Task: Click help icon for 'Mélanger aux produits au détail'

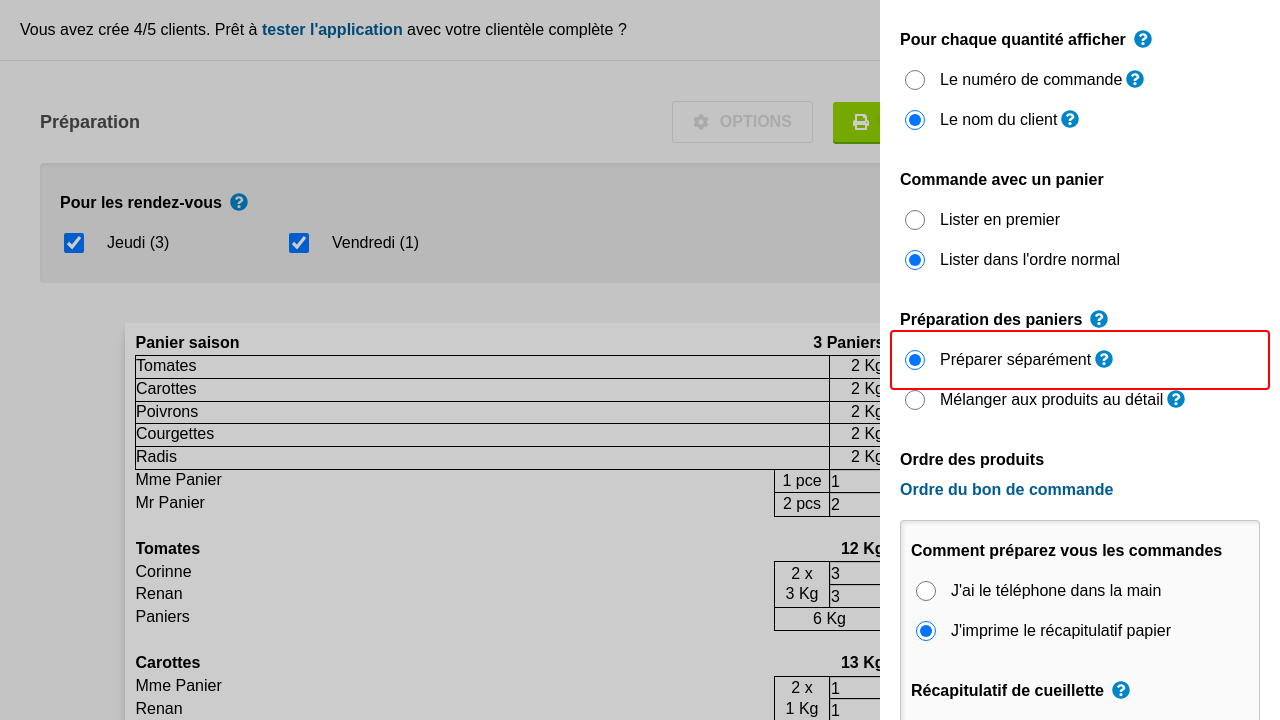Action: [1176, 399]
